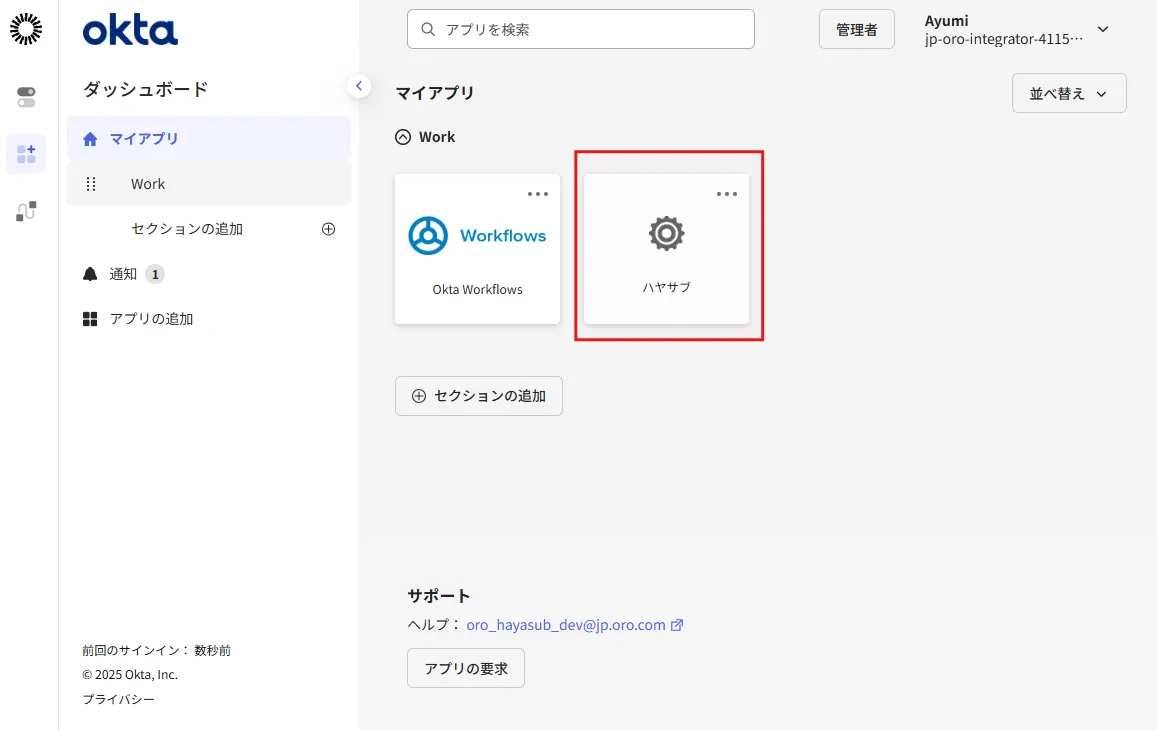Click the ダッシュボード heading
The width and height of the screenshot is (1157, 730).
145,89
